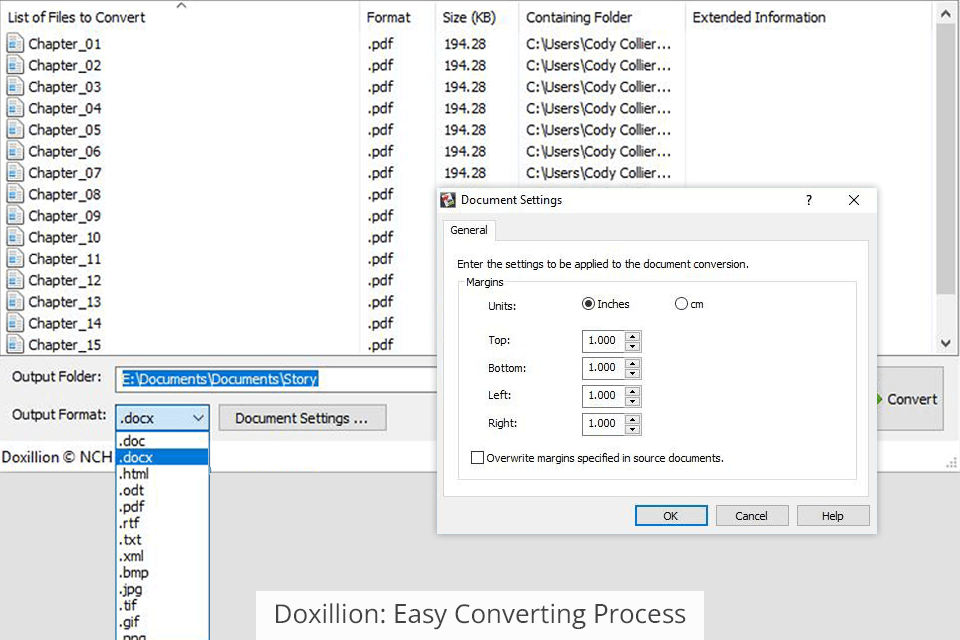Choose .doc from the format list
The image size is (960, 640).
tap(163, 440)
